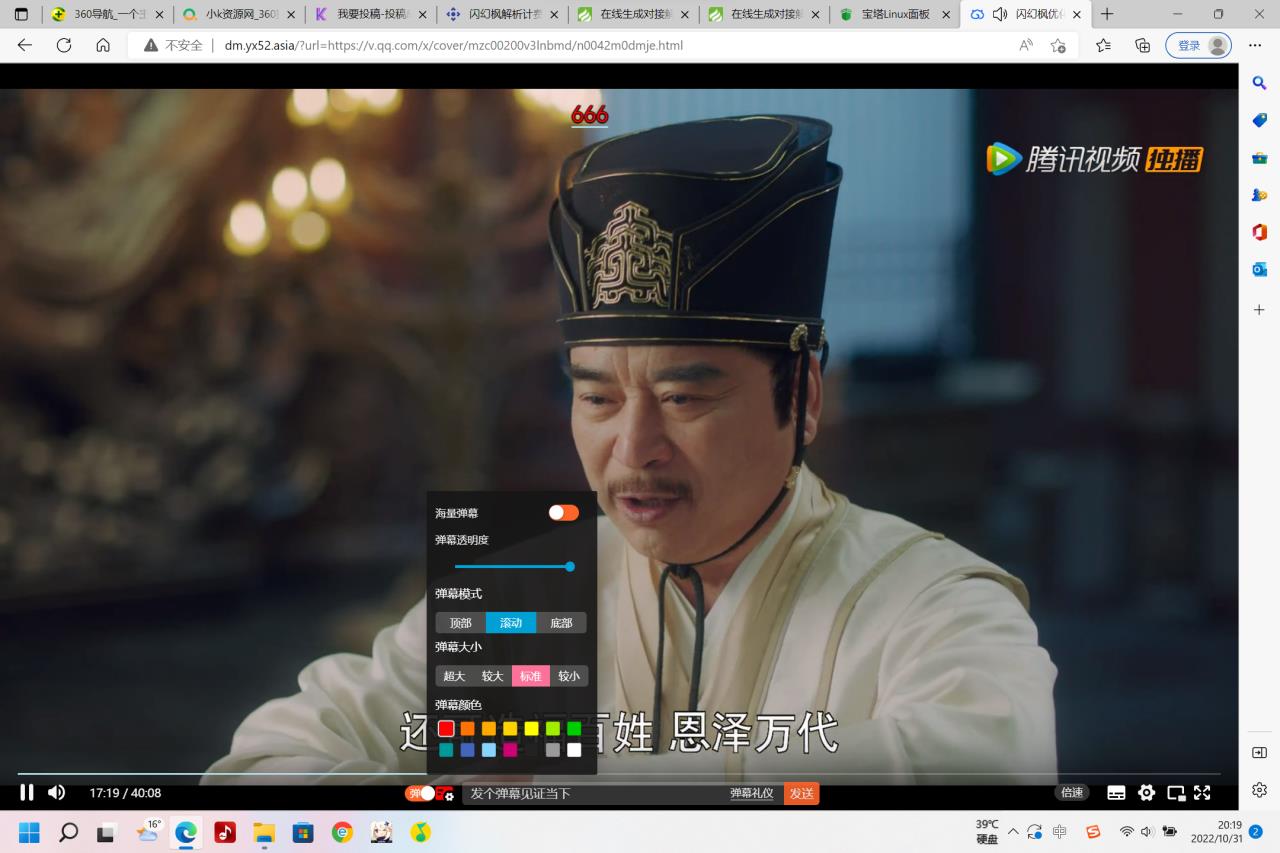Pause the video playback
1280x853 pixels.
tap(27, 793)
